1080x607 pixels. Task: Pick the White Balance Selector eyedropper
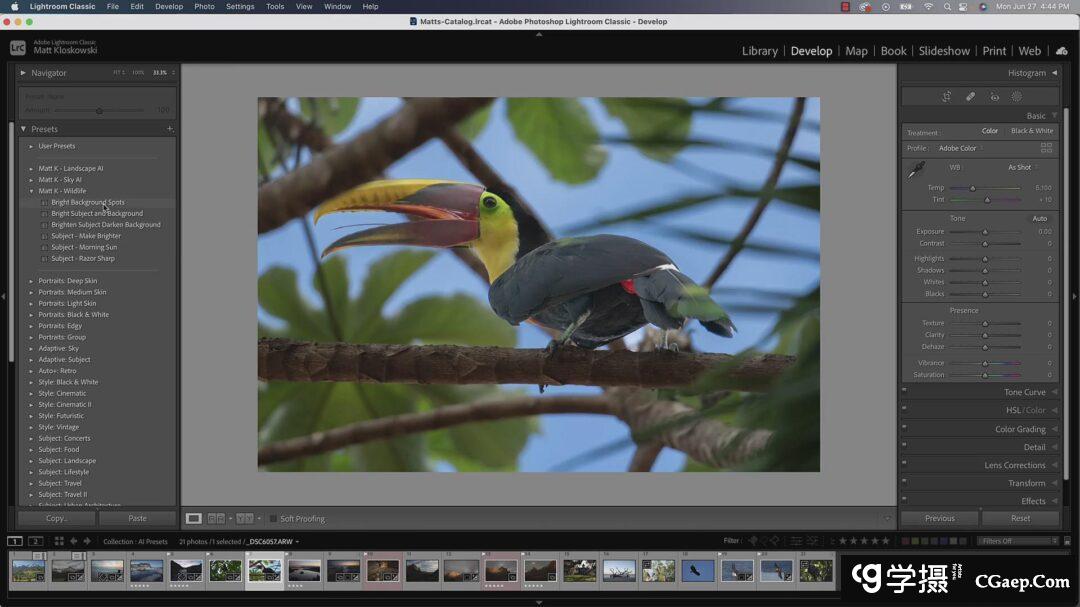tap(915, 172)
